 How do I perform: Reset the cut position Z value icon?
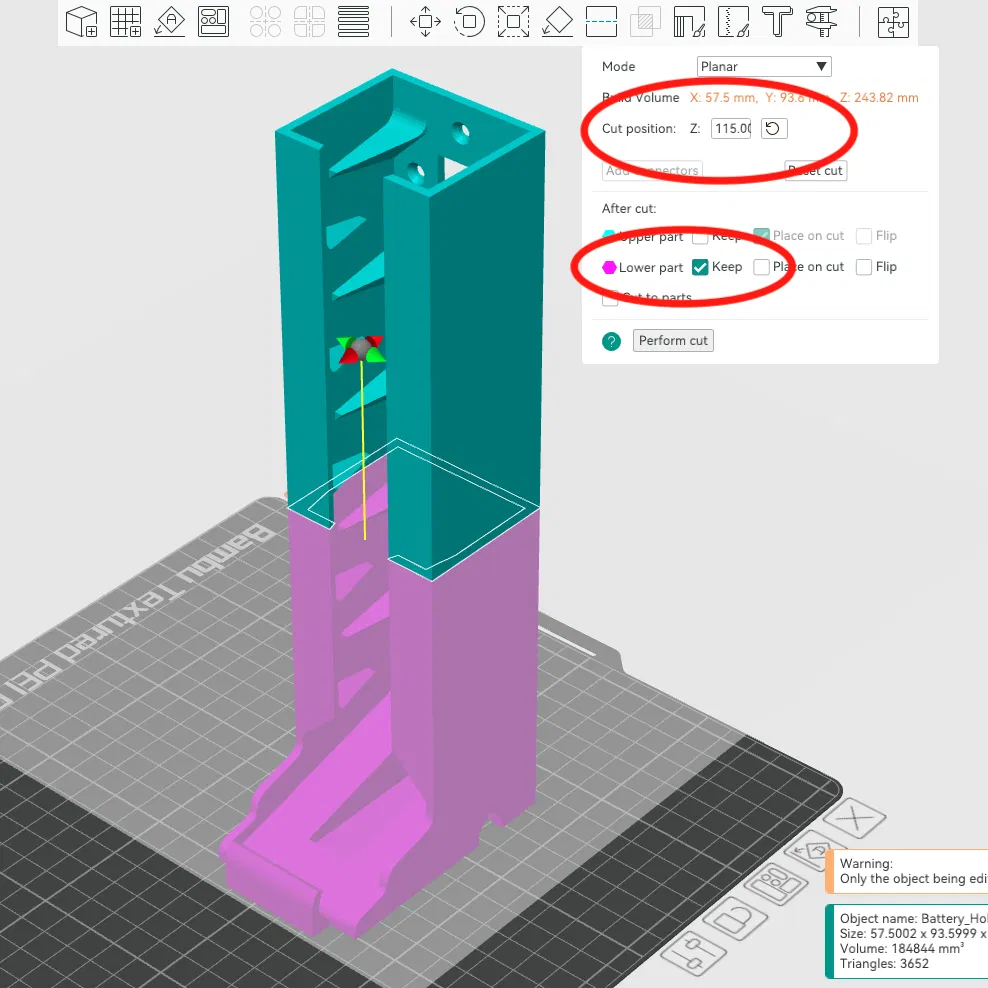tap(773, 129)
